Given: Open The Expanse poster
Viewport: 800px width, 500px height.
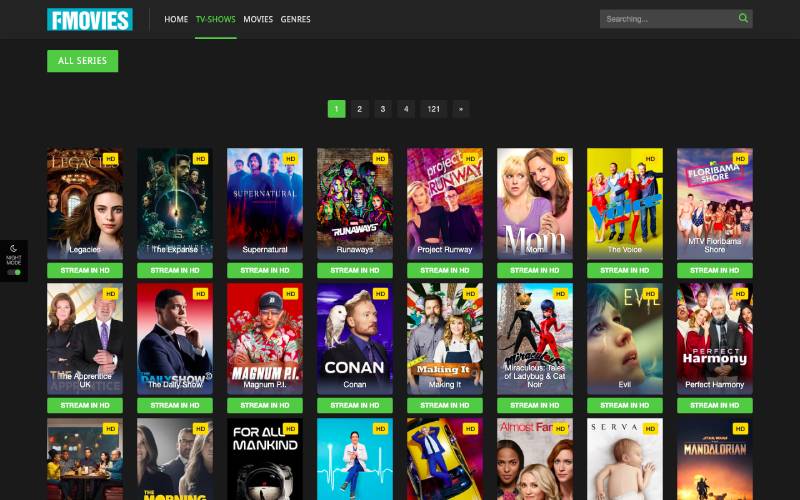Looking at the screenshot, I should pos(175,204).
